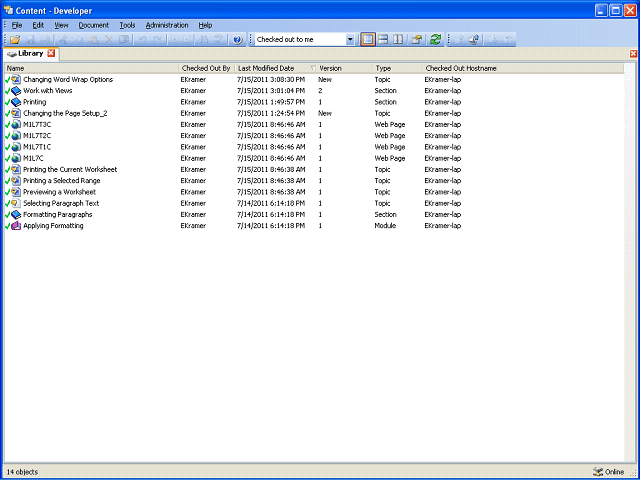This screenshot has height=480, width=640.
Task: Open the Tools menu
Action: click(127, 25)
